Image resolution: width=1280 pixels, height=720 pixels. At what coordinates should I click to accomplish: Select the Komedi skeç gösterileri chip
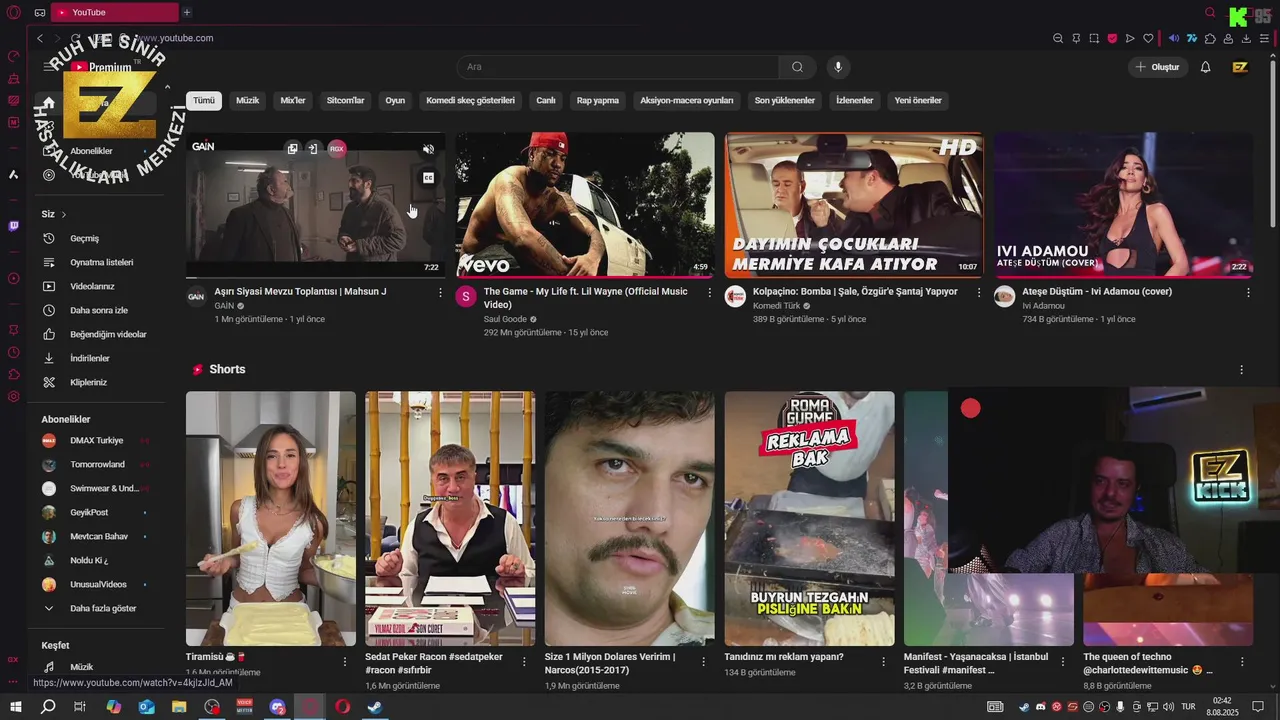[470, 100]
